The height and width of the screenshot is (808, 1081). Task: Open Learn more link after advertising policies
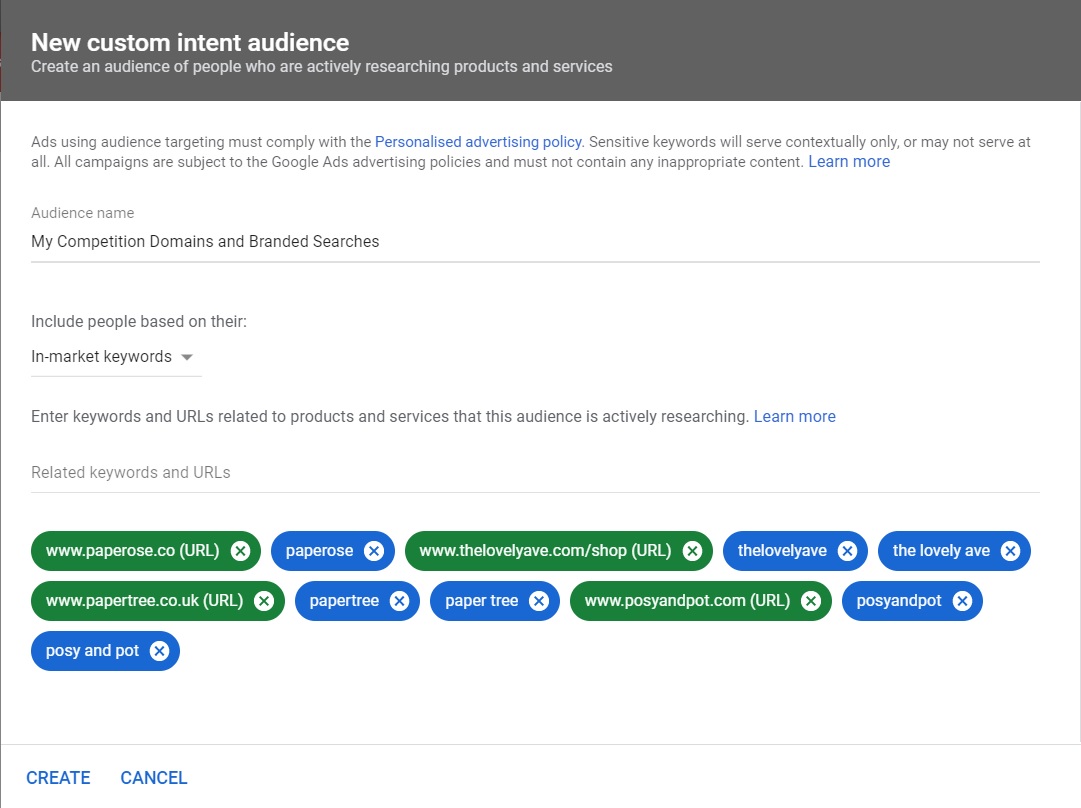coord(849,162)
